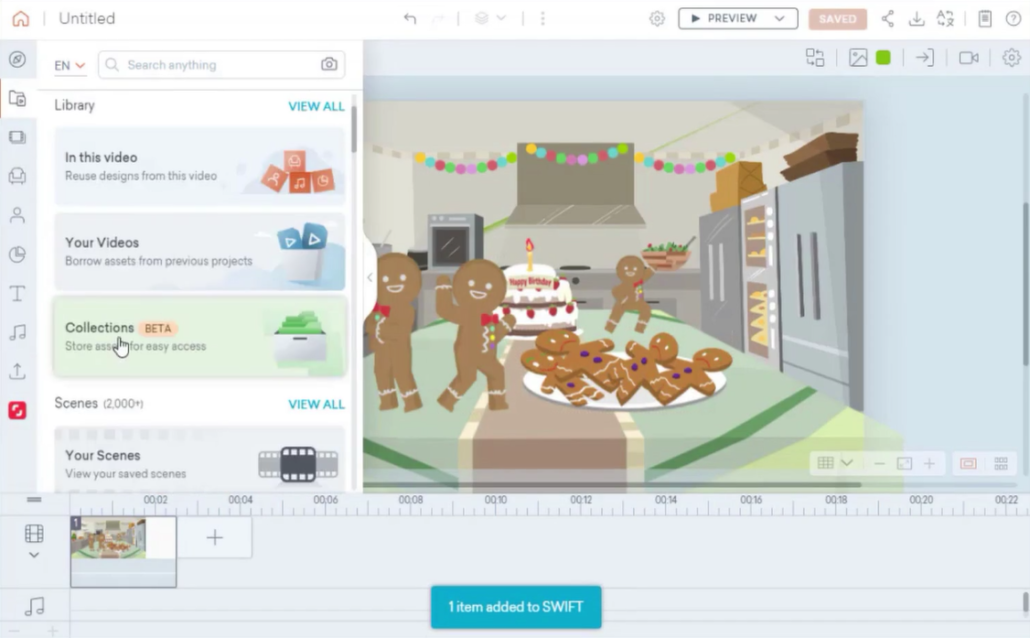Click the home icon in top bar

20,19
